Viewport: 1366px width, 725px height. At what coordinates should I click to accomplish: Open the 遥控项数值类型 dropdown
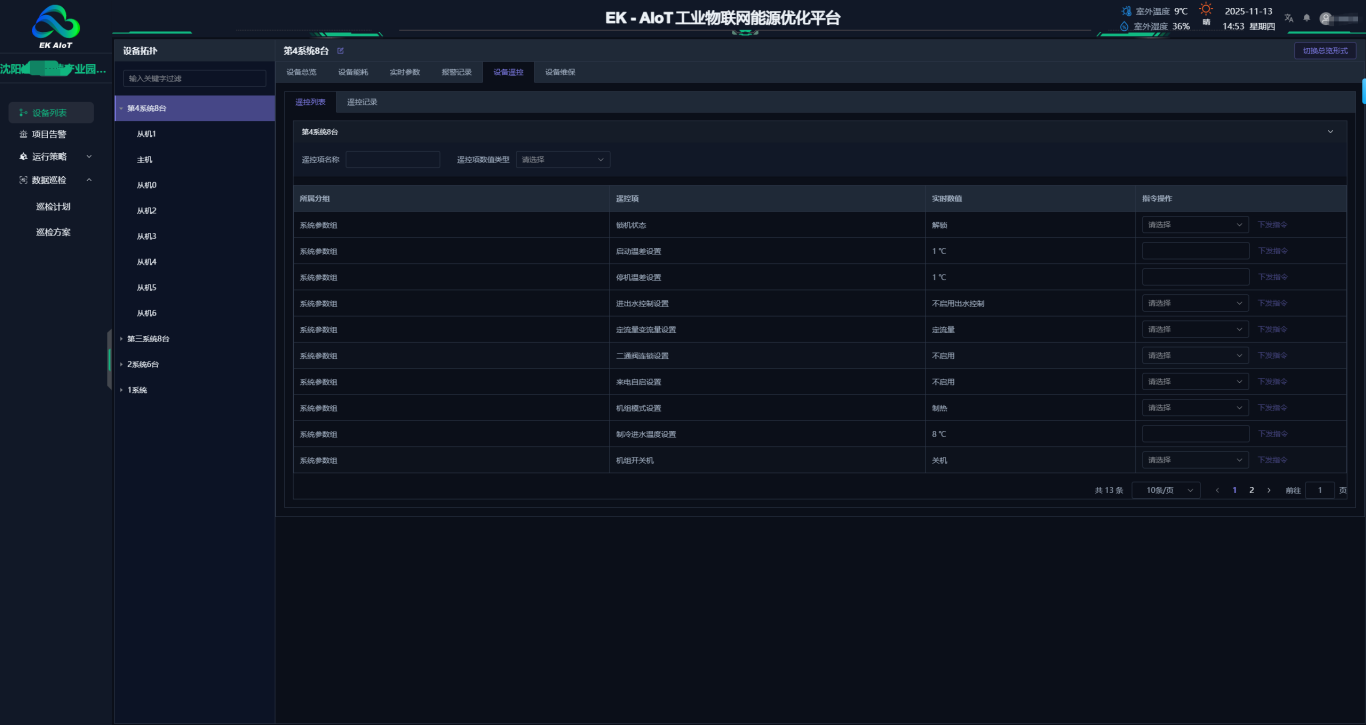(563, 159)
